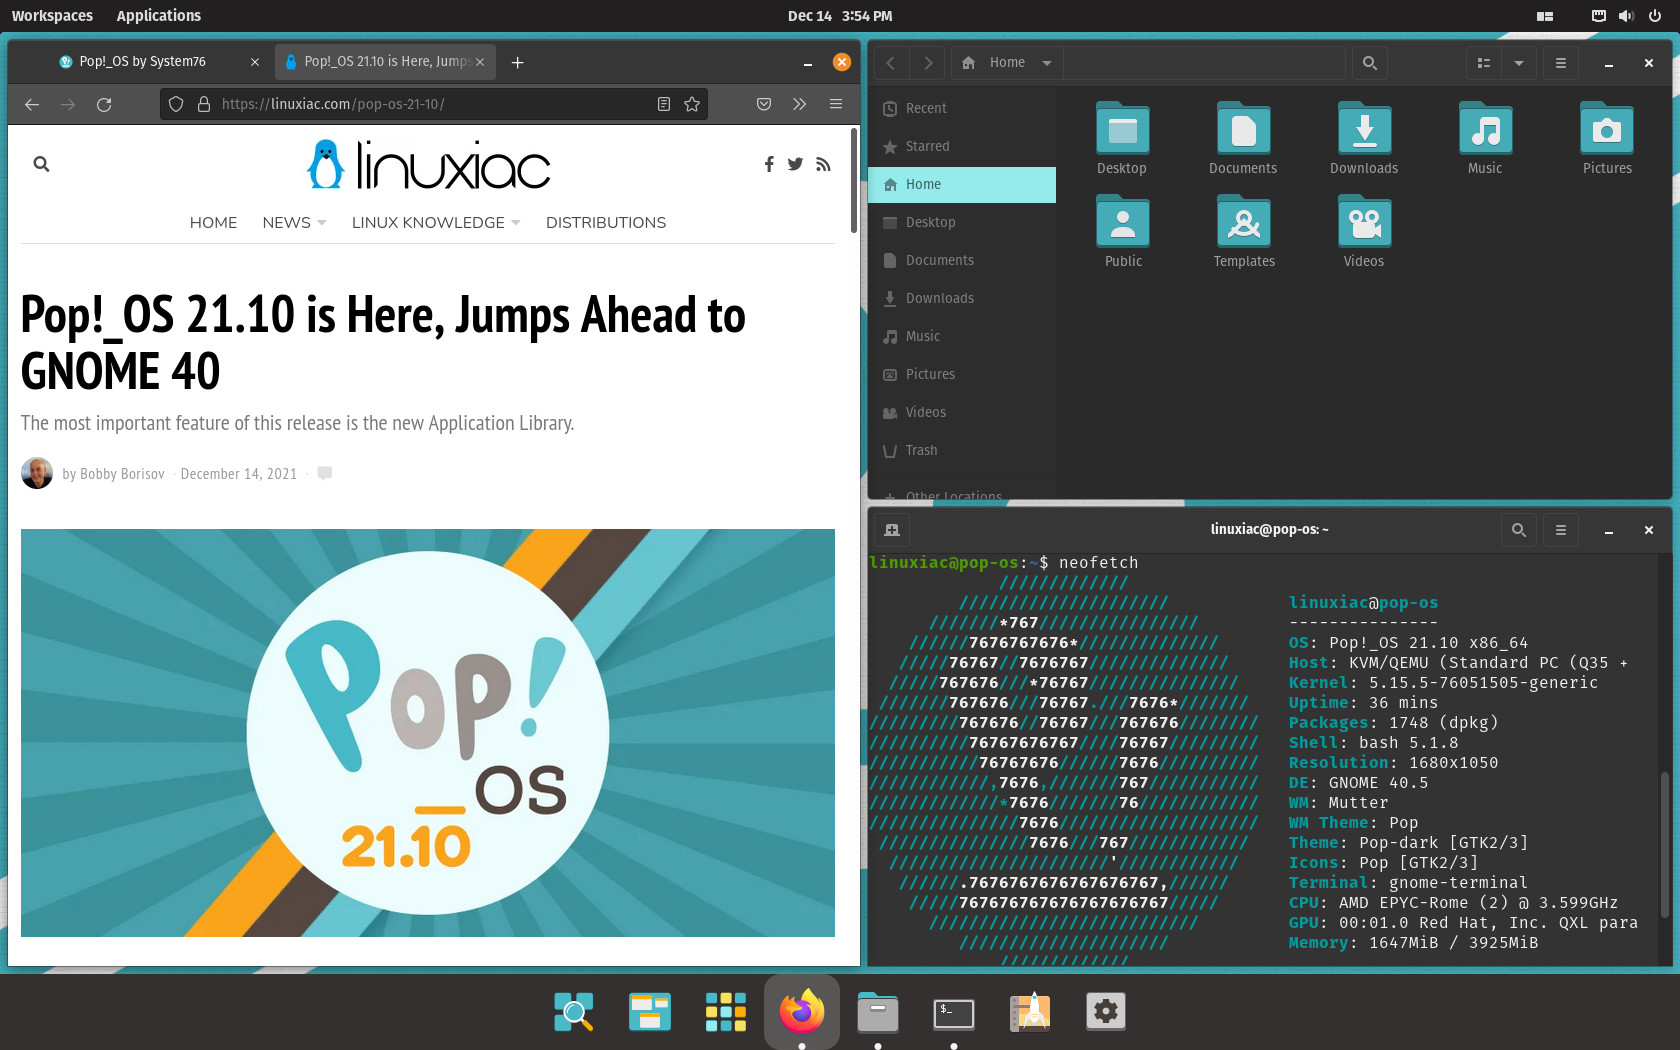Show more Firefox toolbar tools

(800, 104)
